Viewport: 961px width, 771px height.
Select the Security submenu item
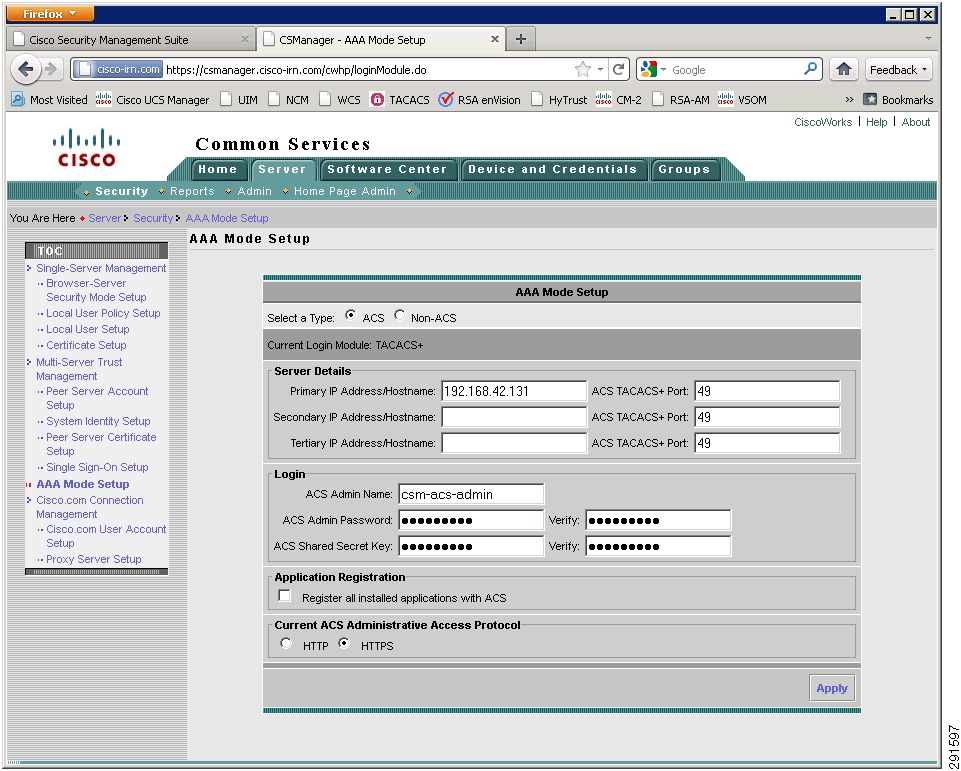pyautogui.click(x=121, y=191)
